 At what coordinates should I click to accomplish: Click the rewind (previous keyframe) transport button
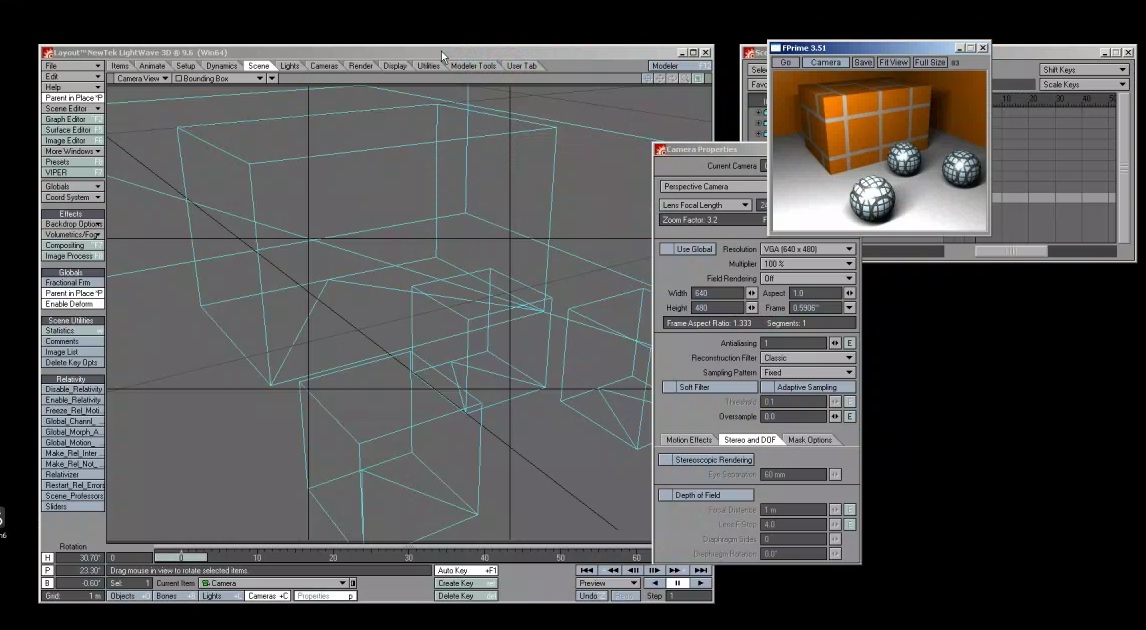tap(612, 570)
